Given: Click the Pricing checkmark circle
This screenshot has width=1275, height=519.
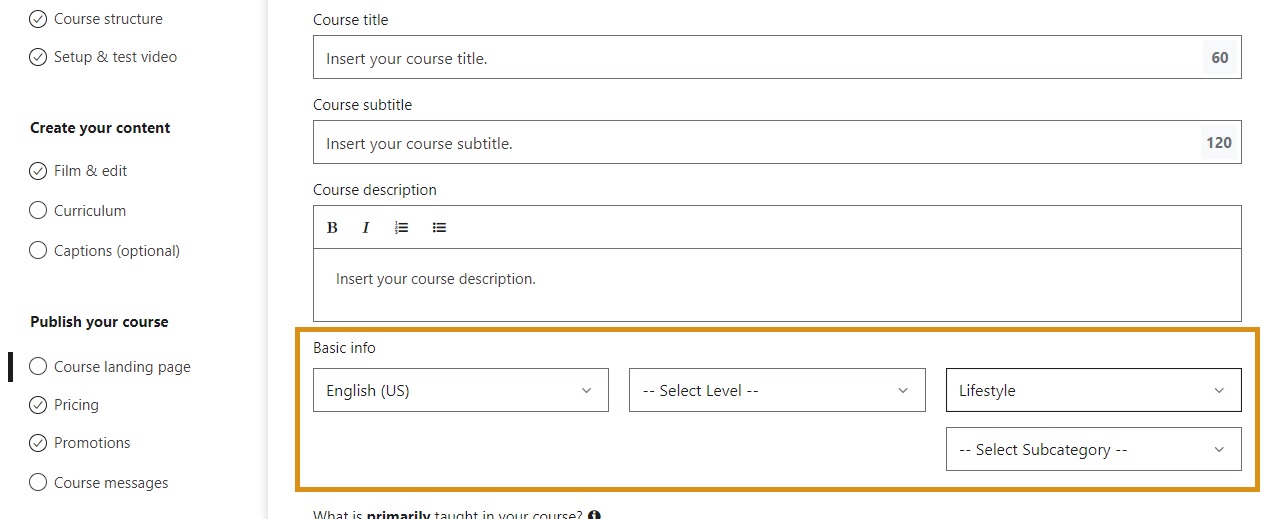Looking at the screenshot, I should [38, 405].
